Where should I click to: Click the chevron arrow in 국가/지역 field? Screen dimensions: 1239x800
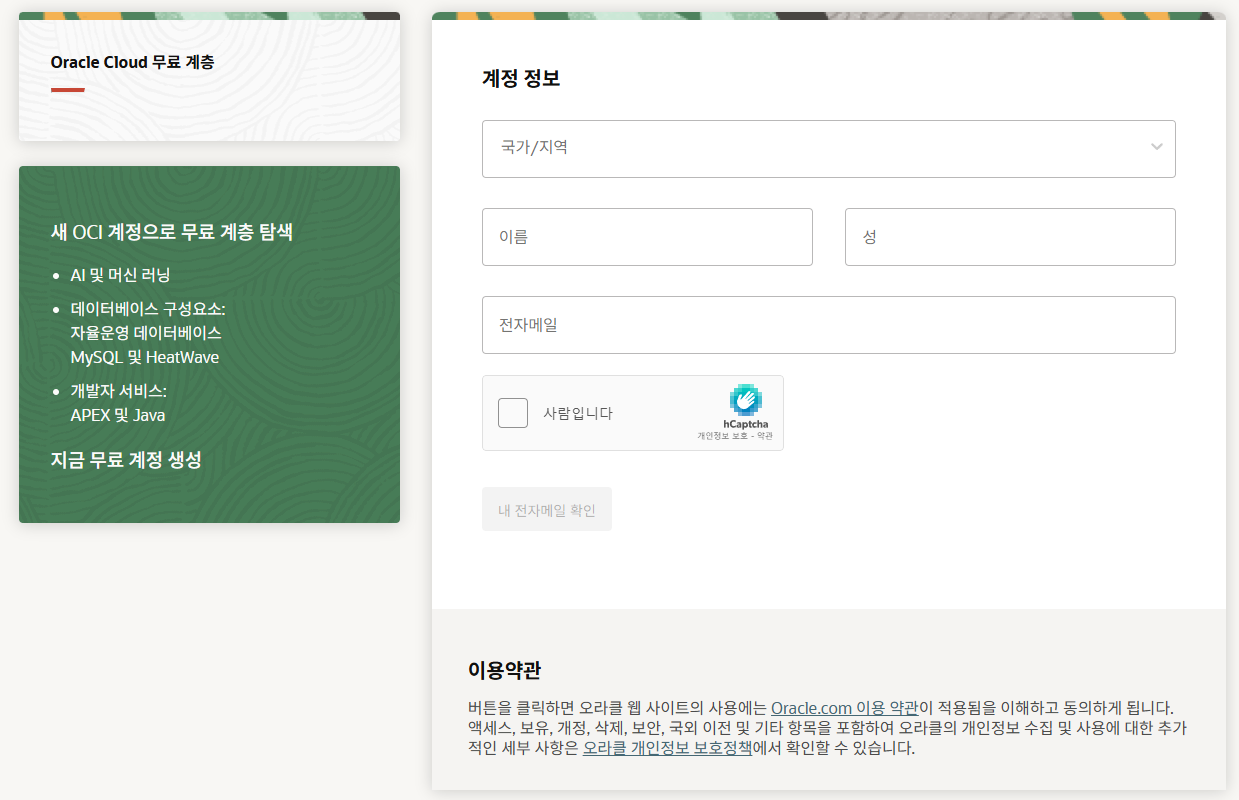[1157, 147]
